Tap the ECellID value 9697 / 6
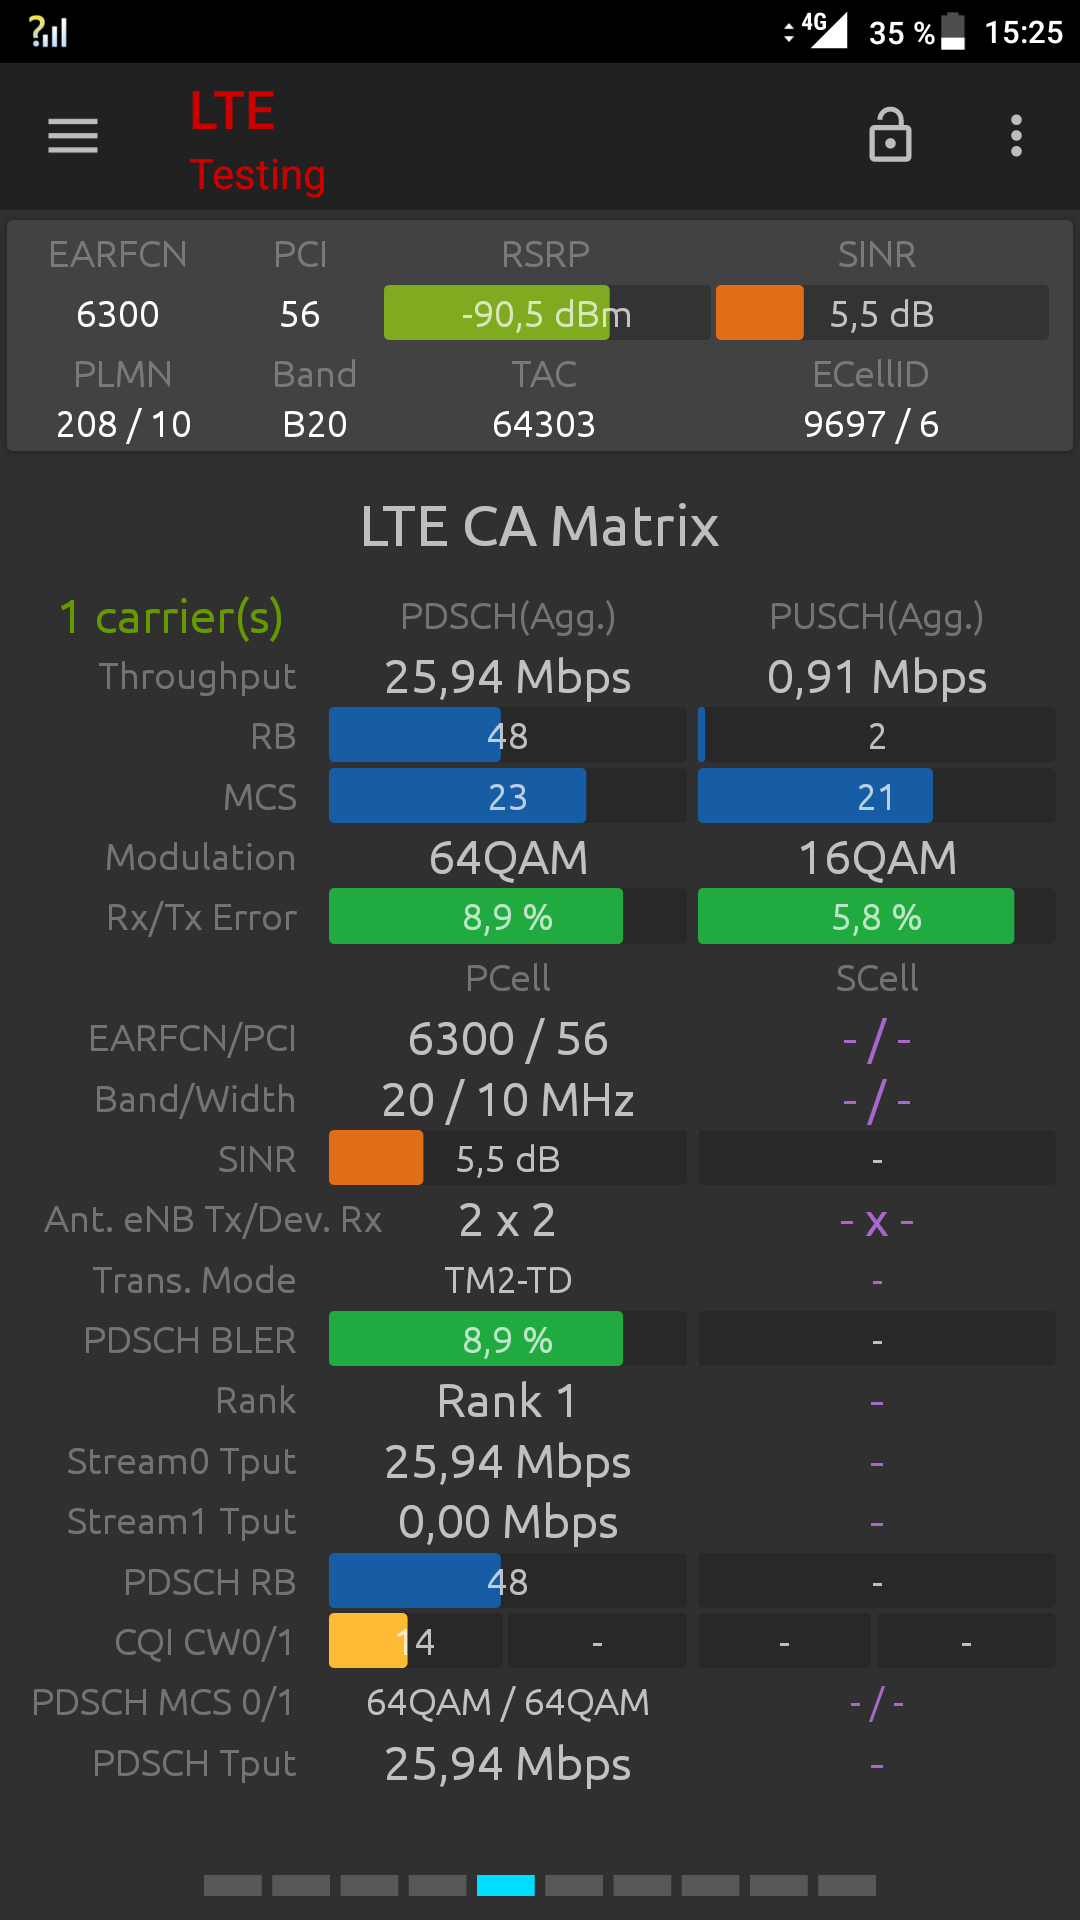This screenshot has height=1920, width=1080. point(871,424)
